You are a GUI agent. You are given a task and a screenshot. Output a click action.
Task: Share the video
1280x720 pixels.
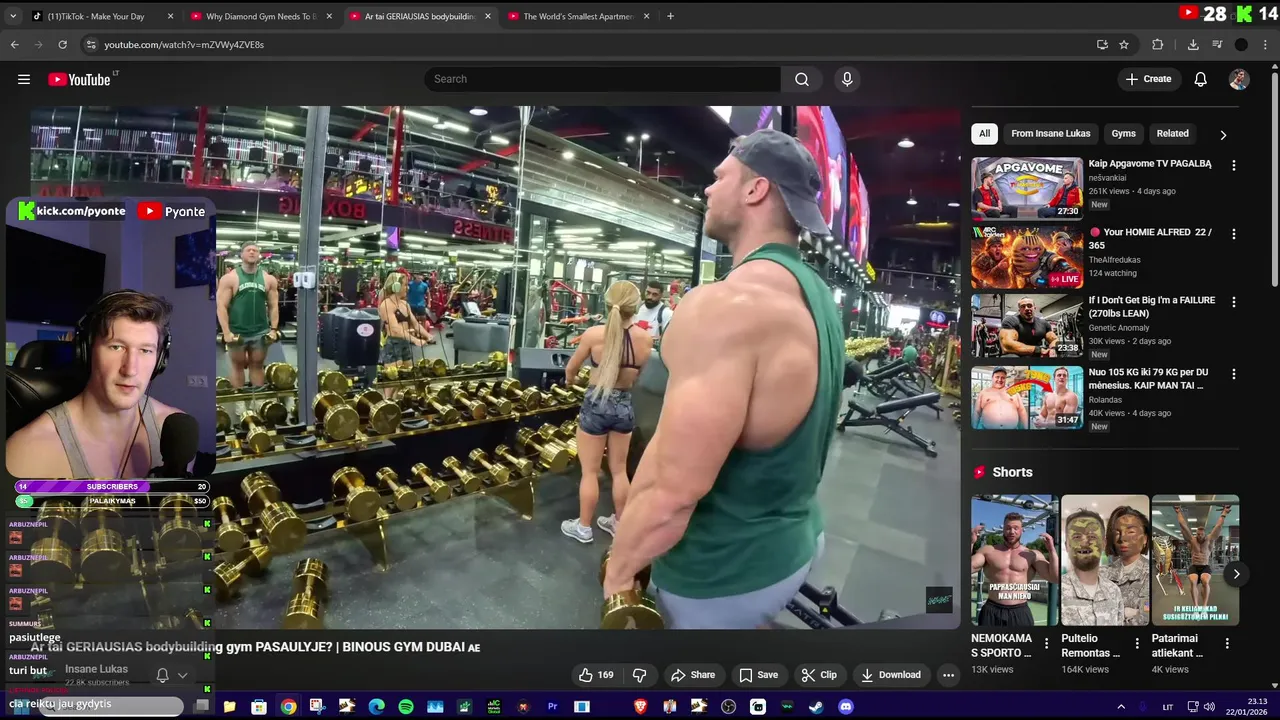(693, 675)
